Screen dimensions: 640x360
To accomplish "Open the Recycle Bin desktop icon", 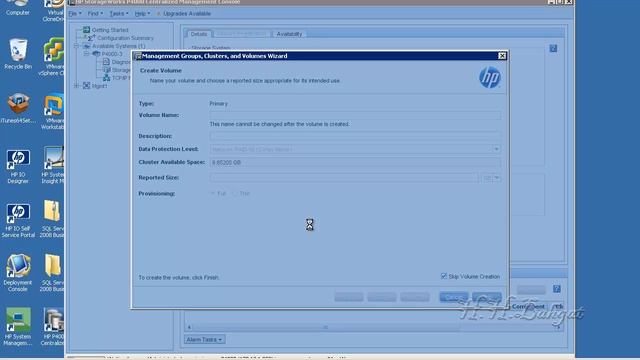I will click(18, 53).
